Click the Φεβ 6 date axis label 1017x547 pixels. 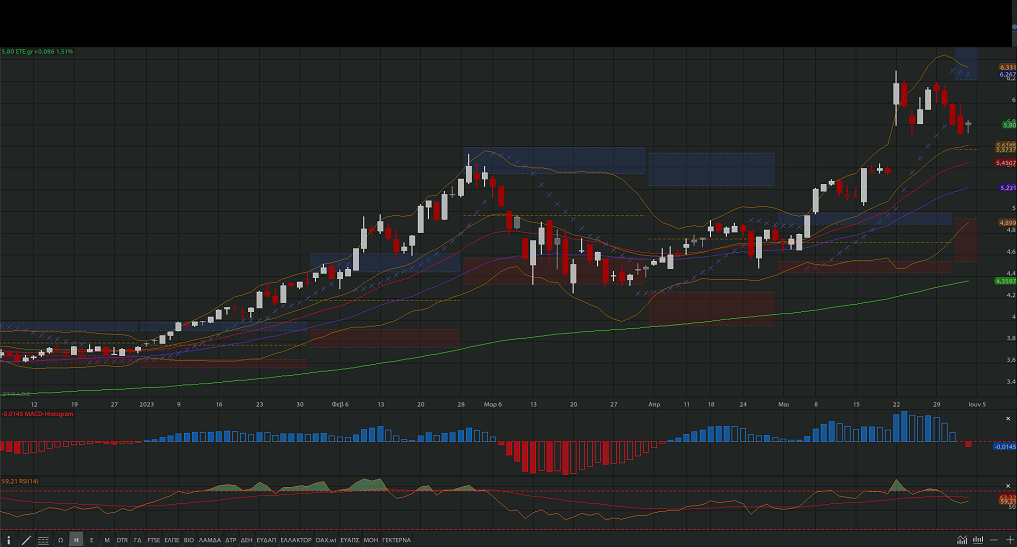click(x=340, y=404)
